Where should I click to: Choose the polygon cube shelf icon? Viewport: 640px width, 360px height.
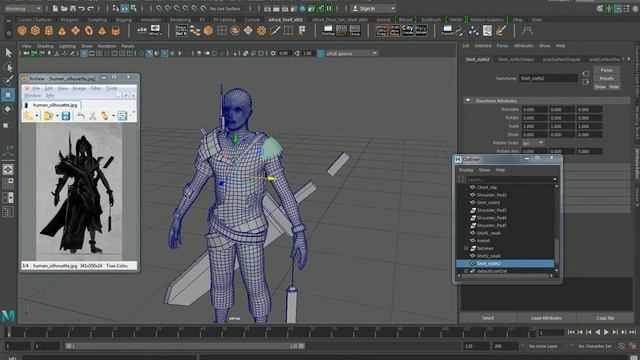[36, 31]
